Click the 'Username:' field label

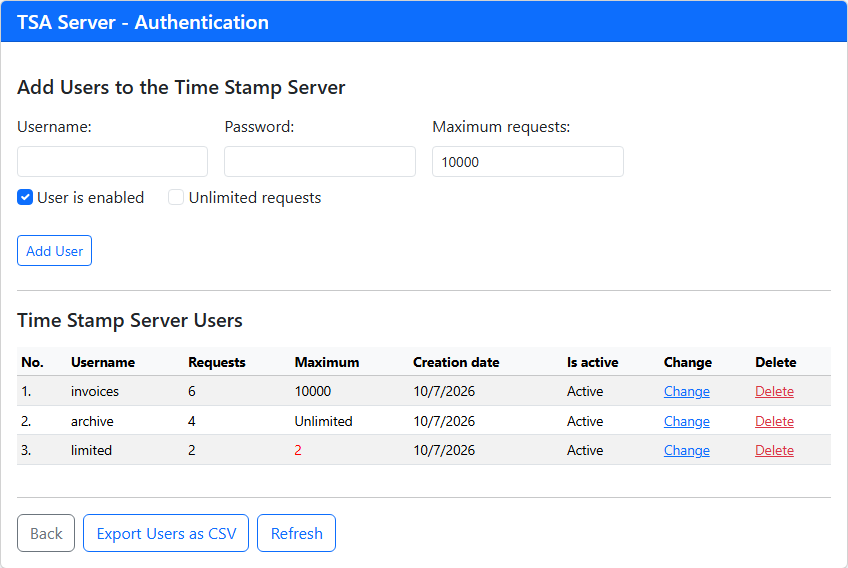click(54, 127)
